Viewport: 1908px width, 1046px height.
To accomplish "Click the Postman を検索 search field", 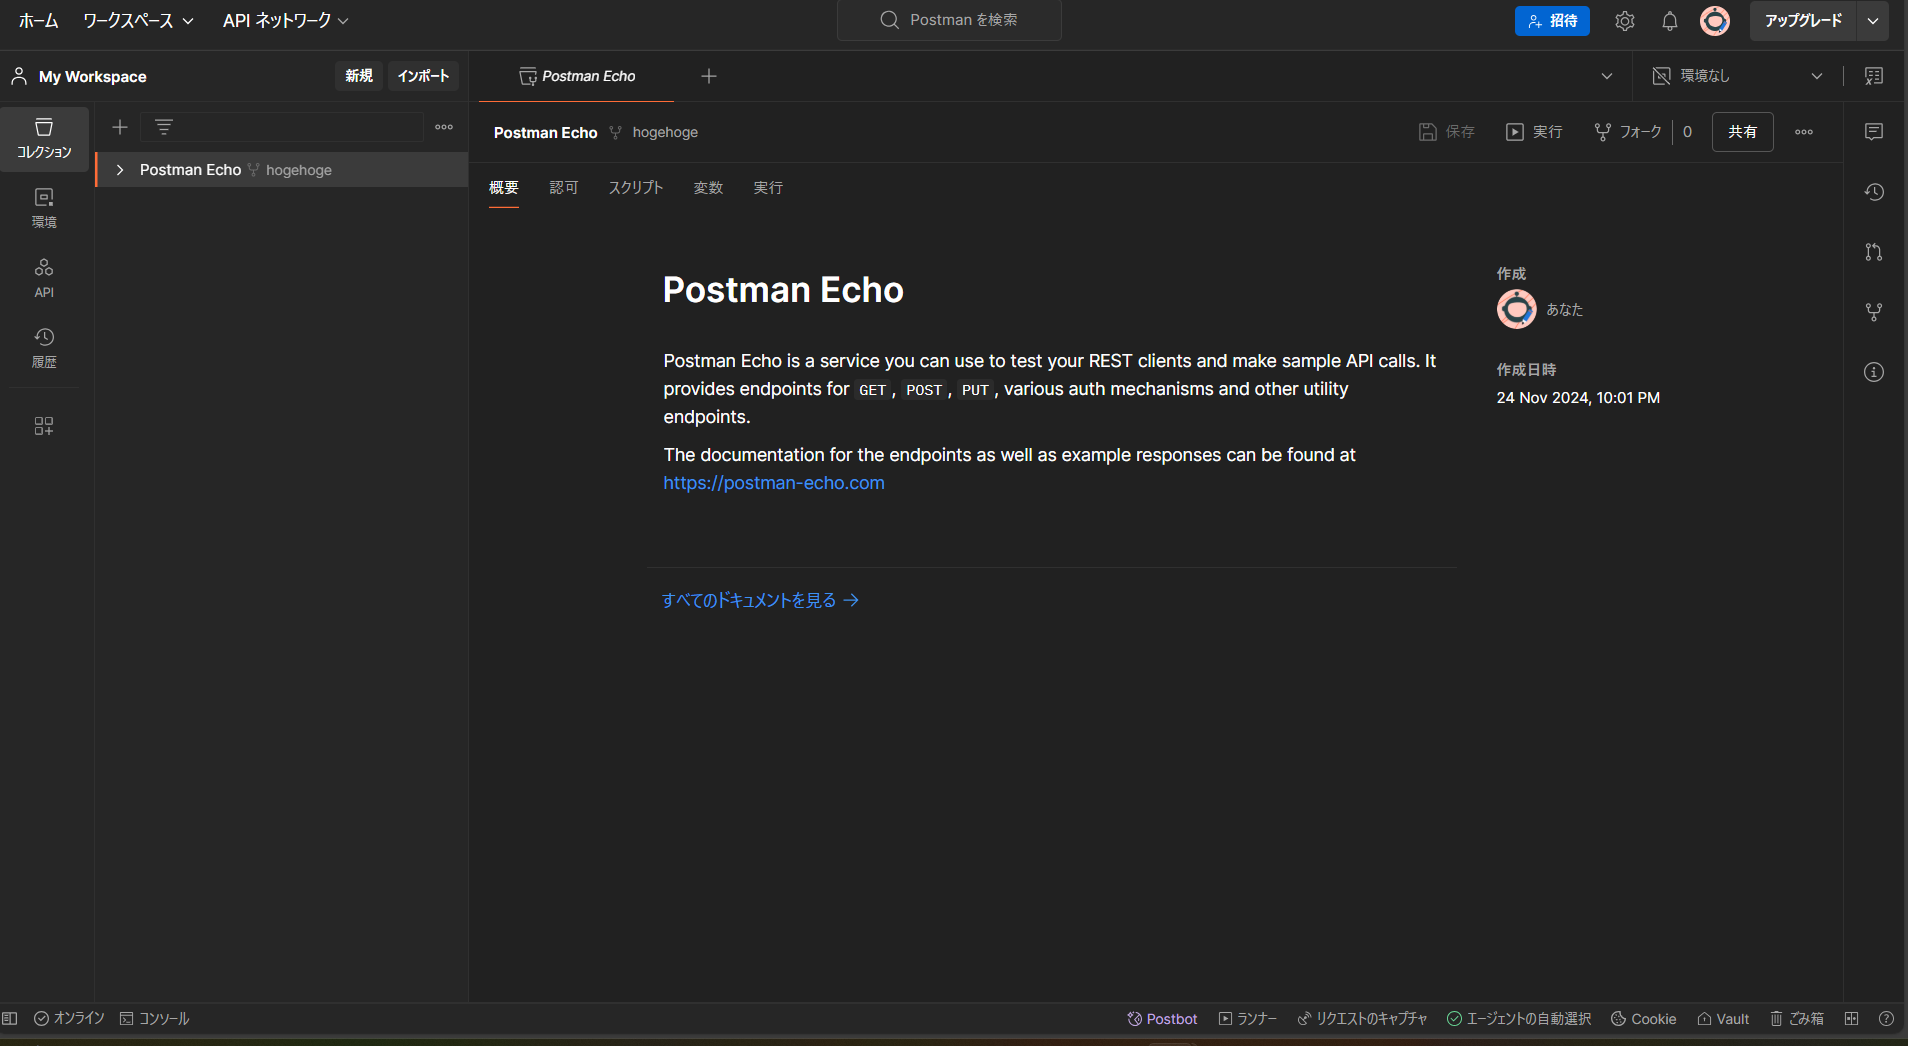I will [x=949, y=20].
